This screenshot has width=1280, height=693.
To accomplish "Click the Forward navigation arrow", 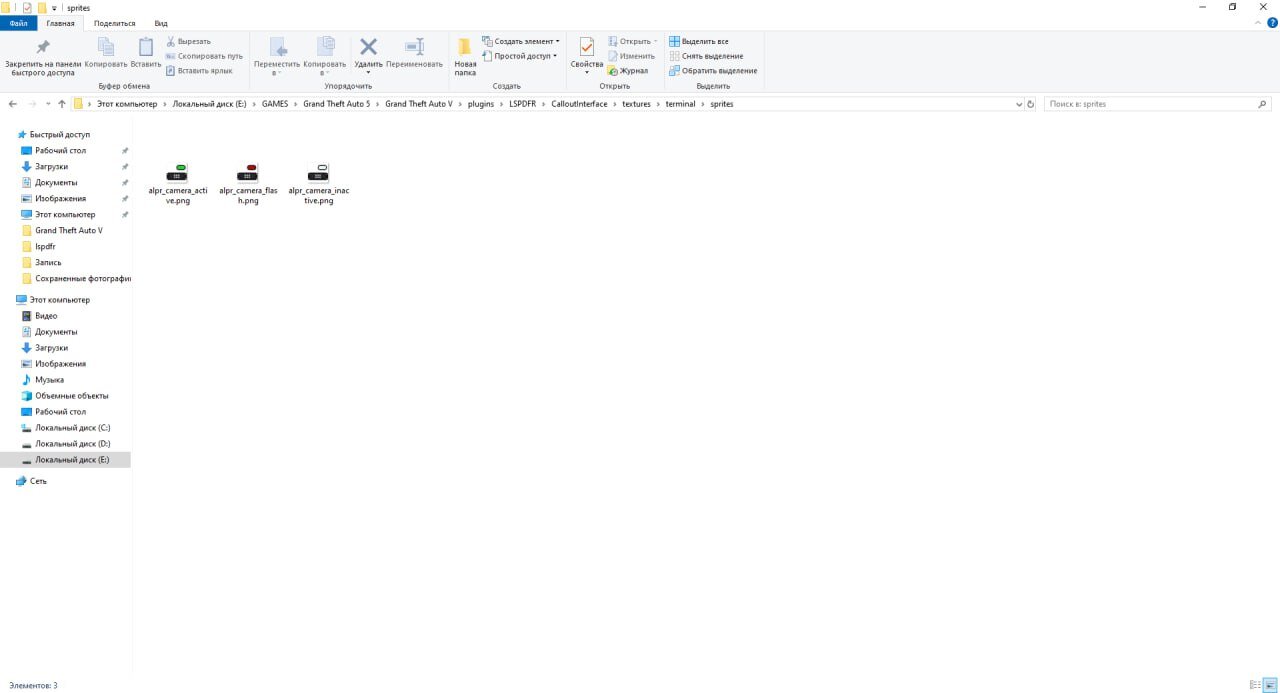I will [x=32, y=104].
